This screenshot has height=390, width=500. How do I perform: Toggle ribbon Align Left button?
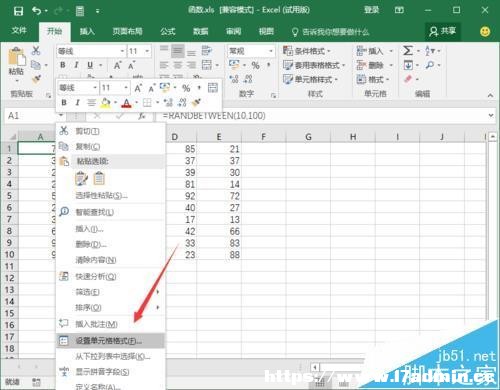[x=164, y=65]
